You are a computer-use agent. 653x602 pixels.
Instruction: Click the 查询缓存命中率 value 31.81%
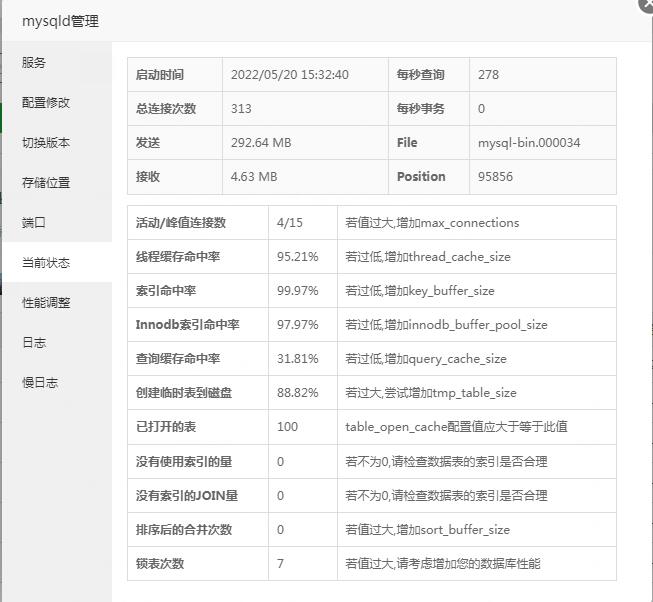click(x=297, y=359)
